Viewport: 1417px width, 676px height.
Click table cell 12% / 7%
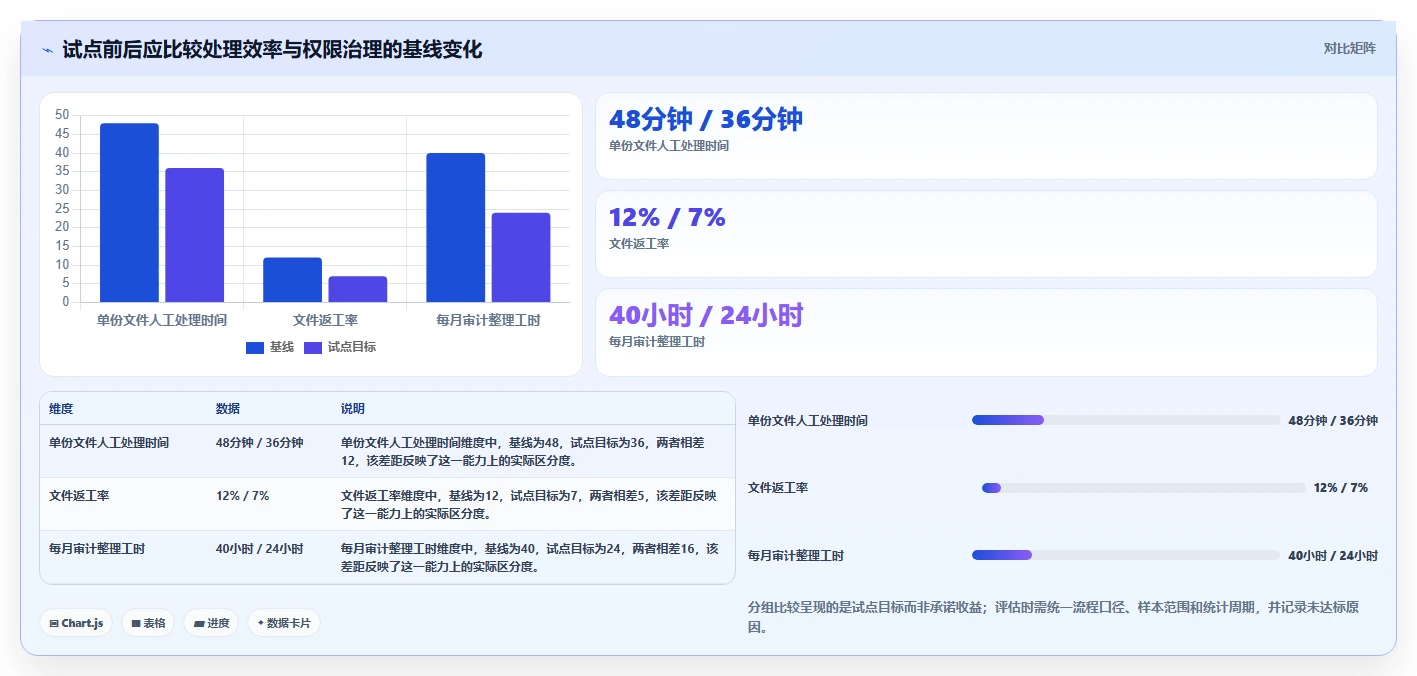pyautogui.click(x=242, y=495)
